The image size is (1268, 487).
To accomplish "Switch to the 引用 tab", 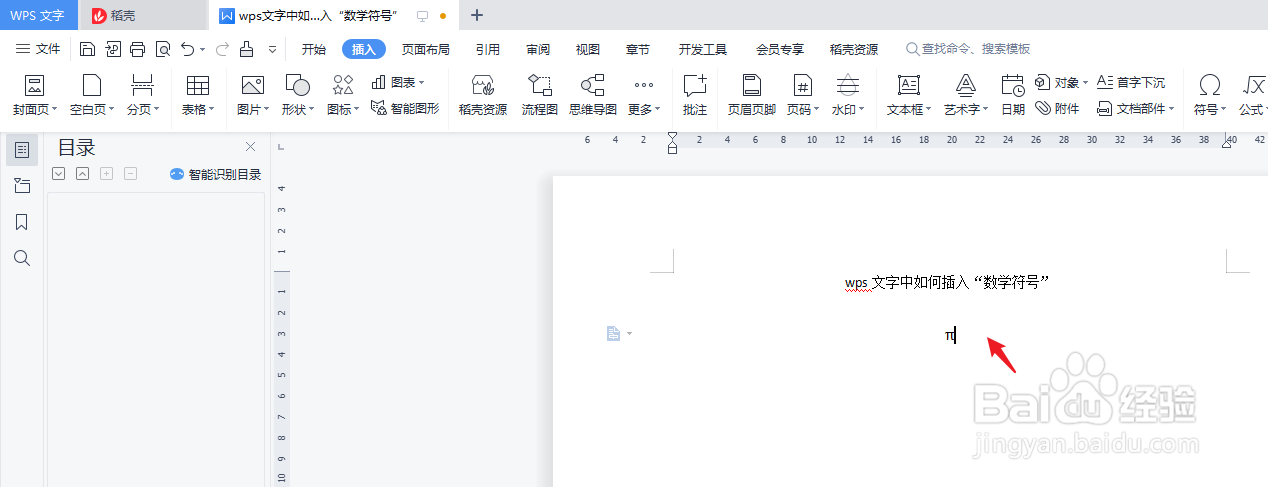I will pyautogui.click(x=488, y=49).
